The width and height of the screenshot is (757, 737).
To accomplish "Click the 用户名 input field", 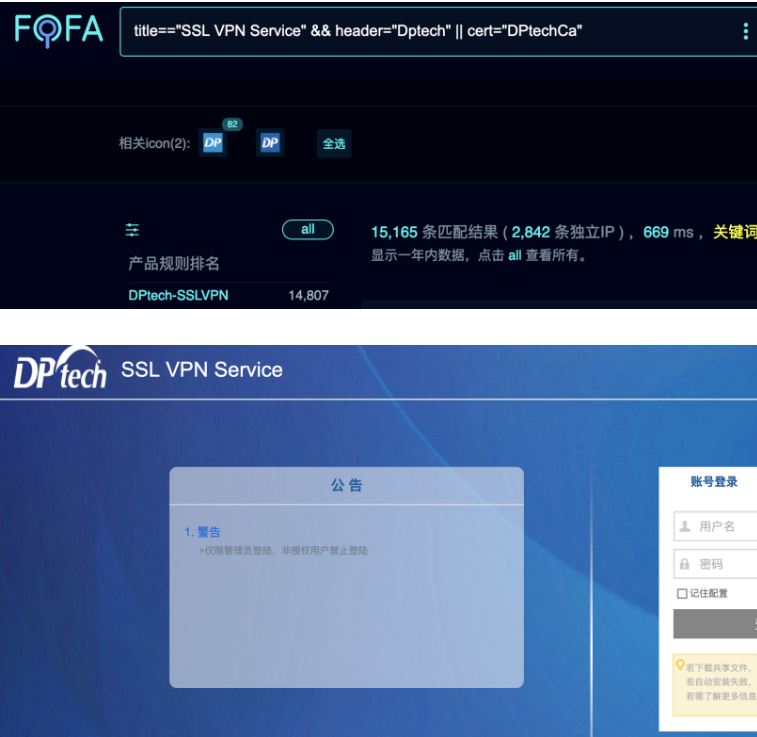I will [x=725, y=526].
